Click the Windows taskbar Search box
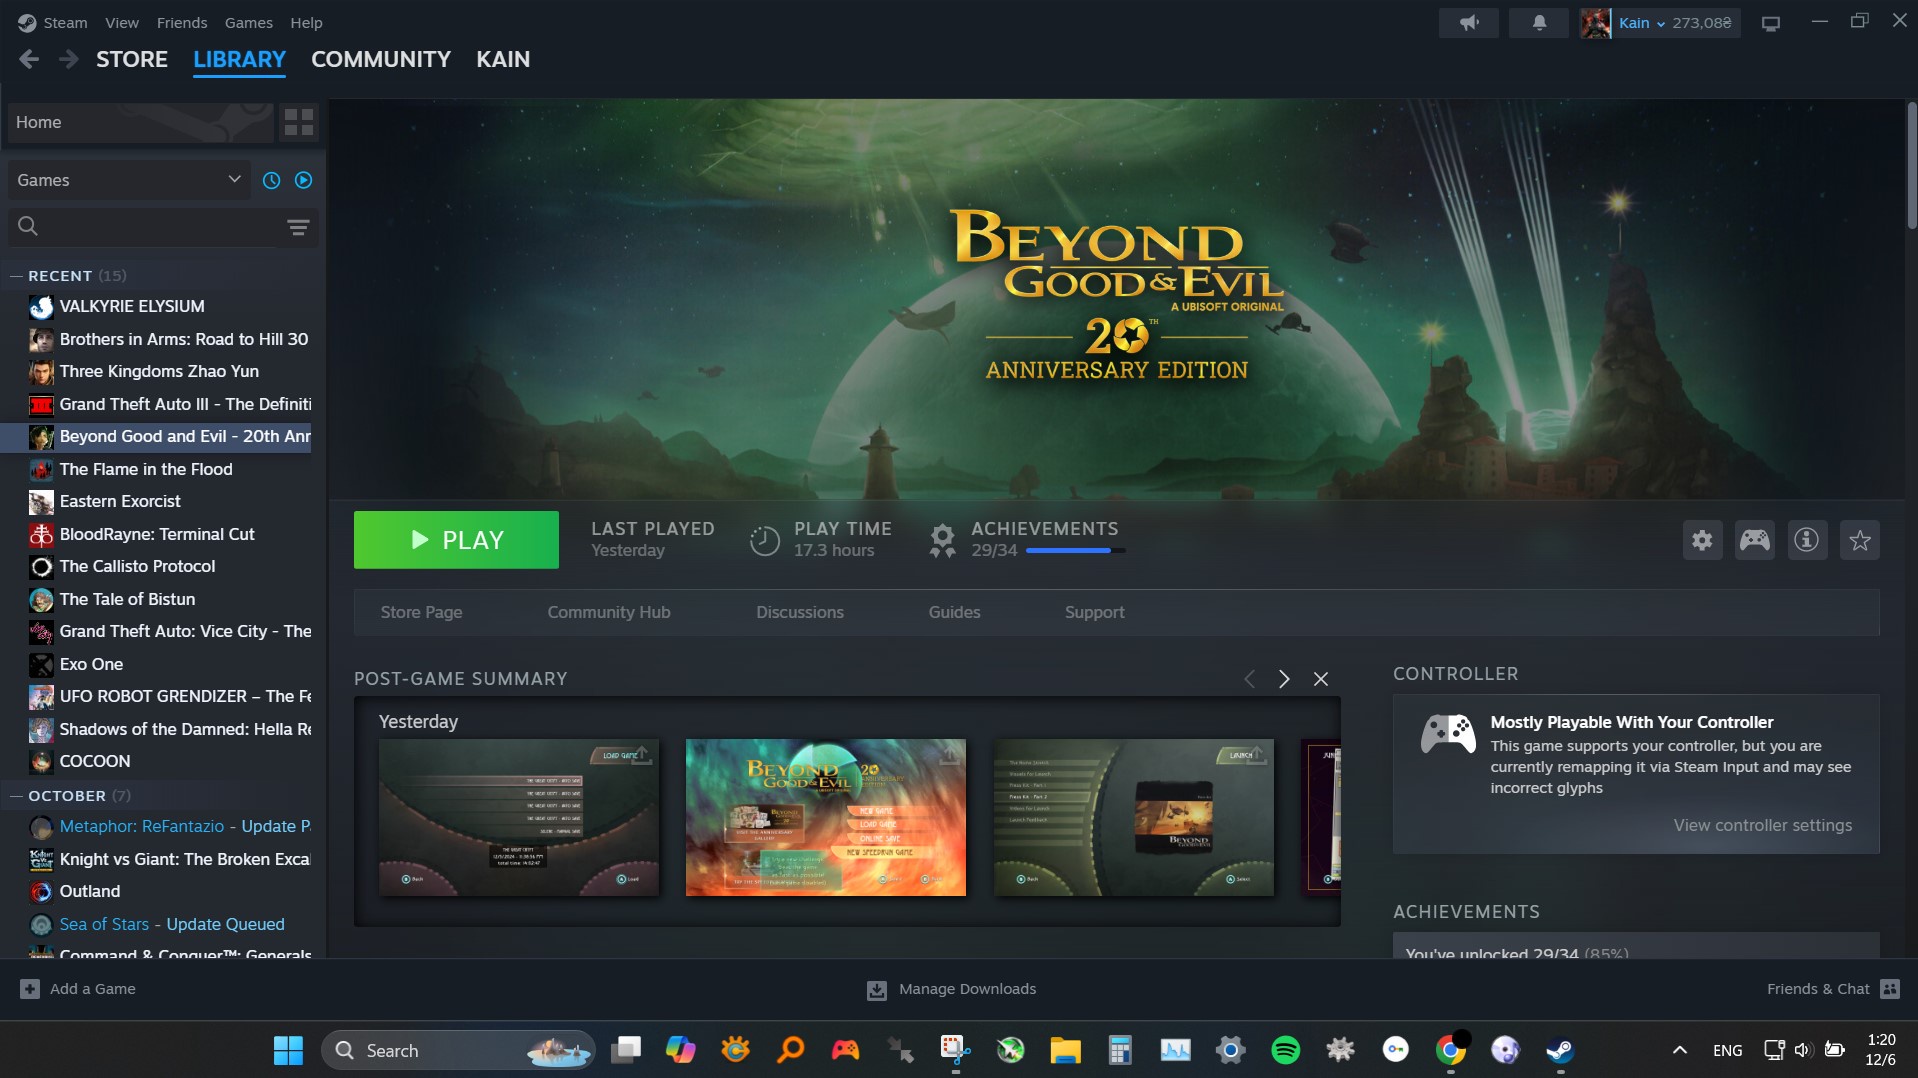This screenshot has width=1918, height=1078. [x=458, y=1050]
